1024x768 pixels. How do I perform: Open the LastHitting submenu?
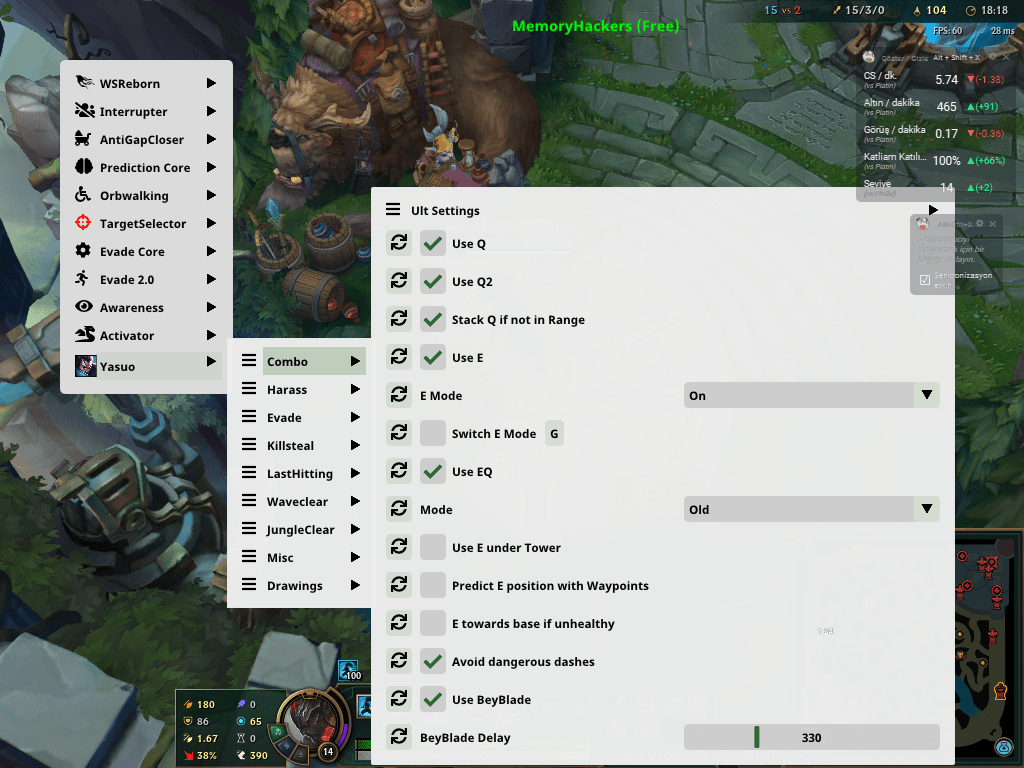click(300, 473)
